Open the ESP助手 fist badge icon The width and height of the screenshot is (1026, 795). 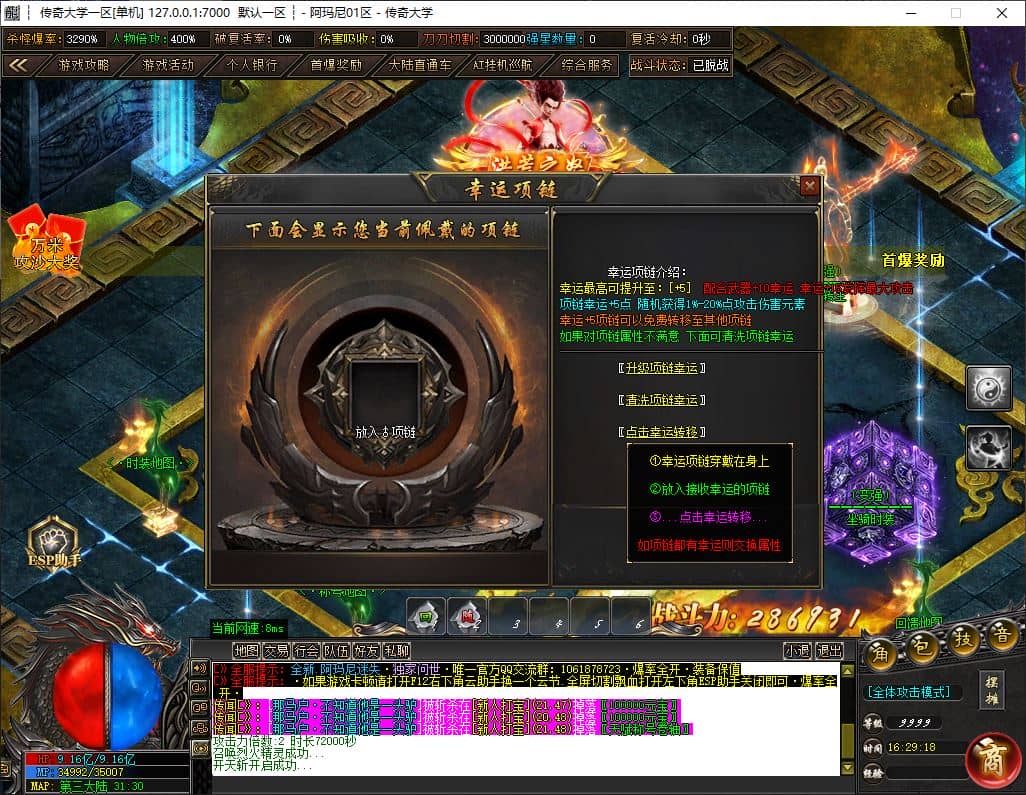54,543
